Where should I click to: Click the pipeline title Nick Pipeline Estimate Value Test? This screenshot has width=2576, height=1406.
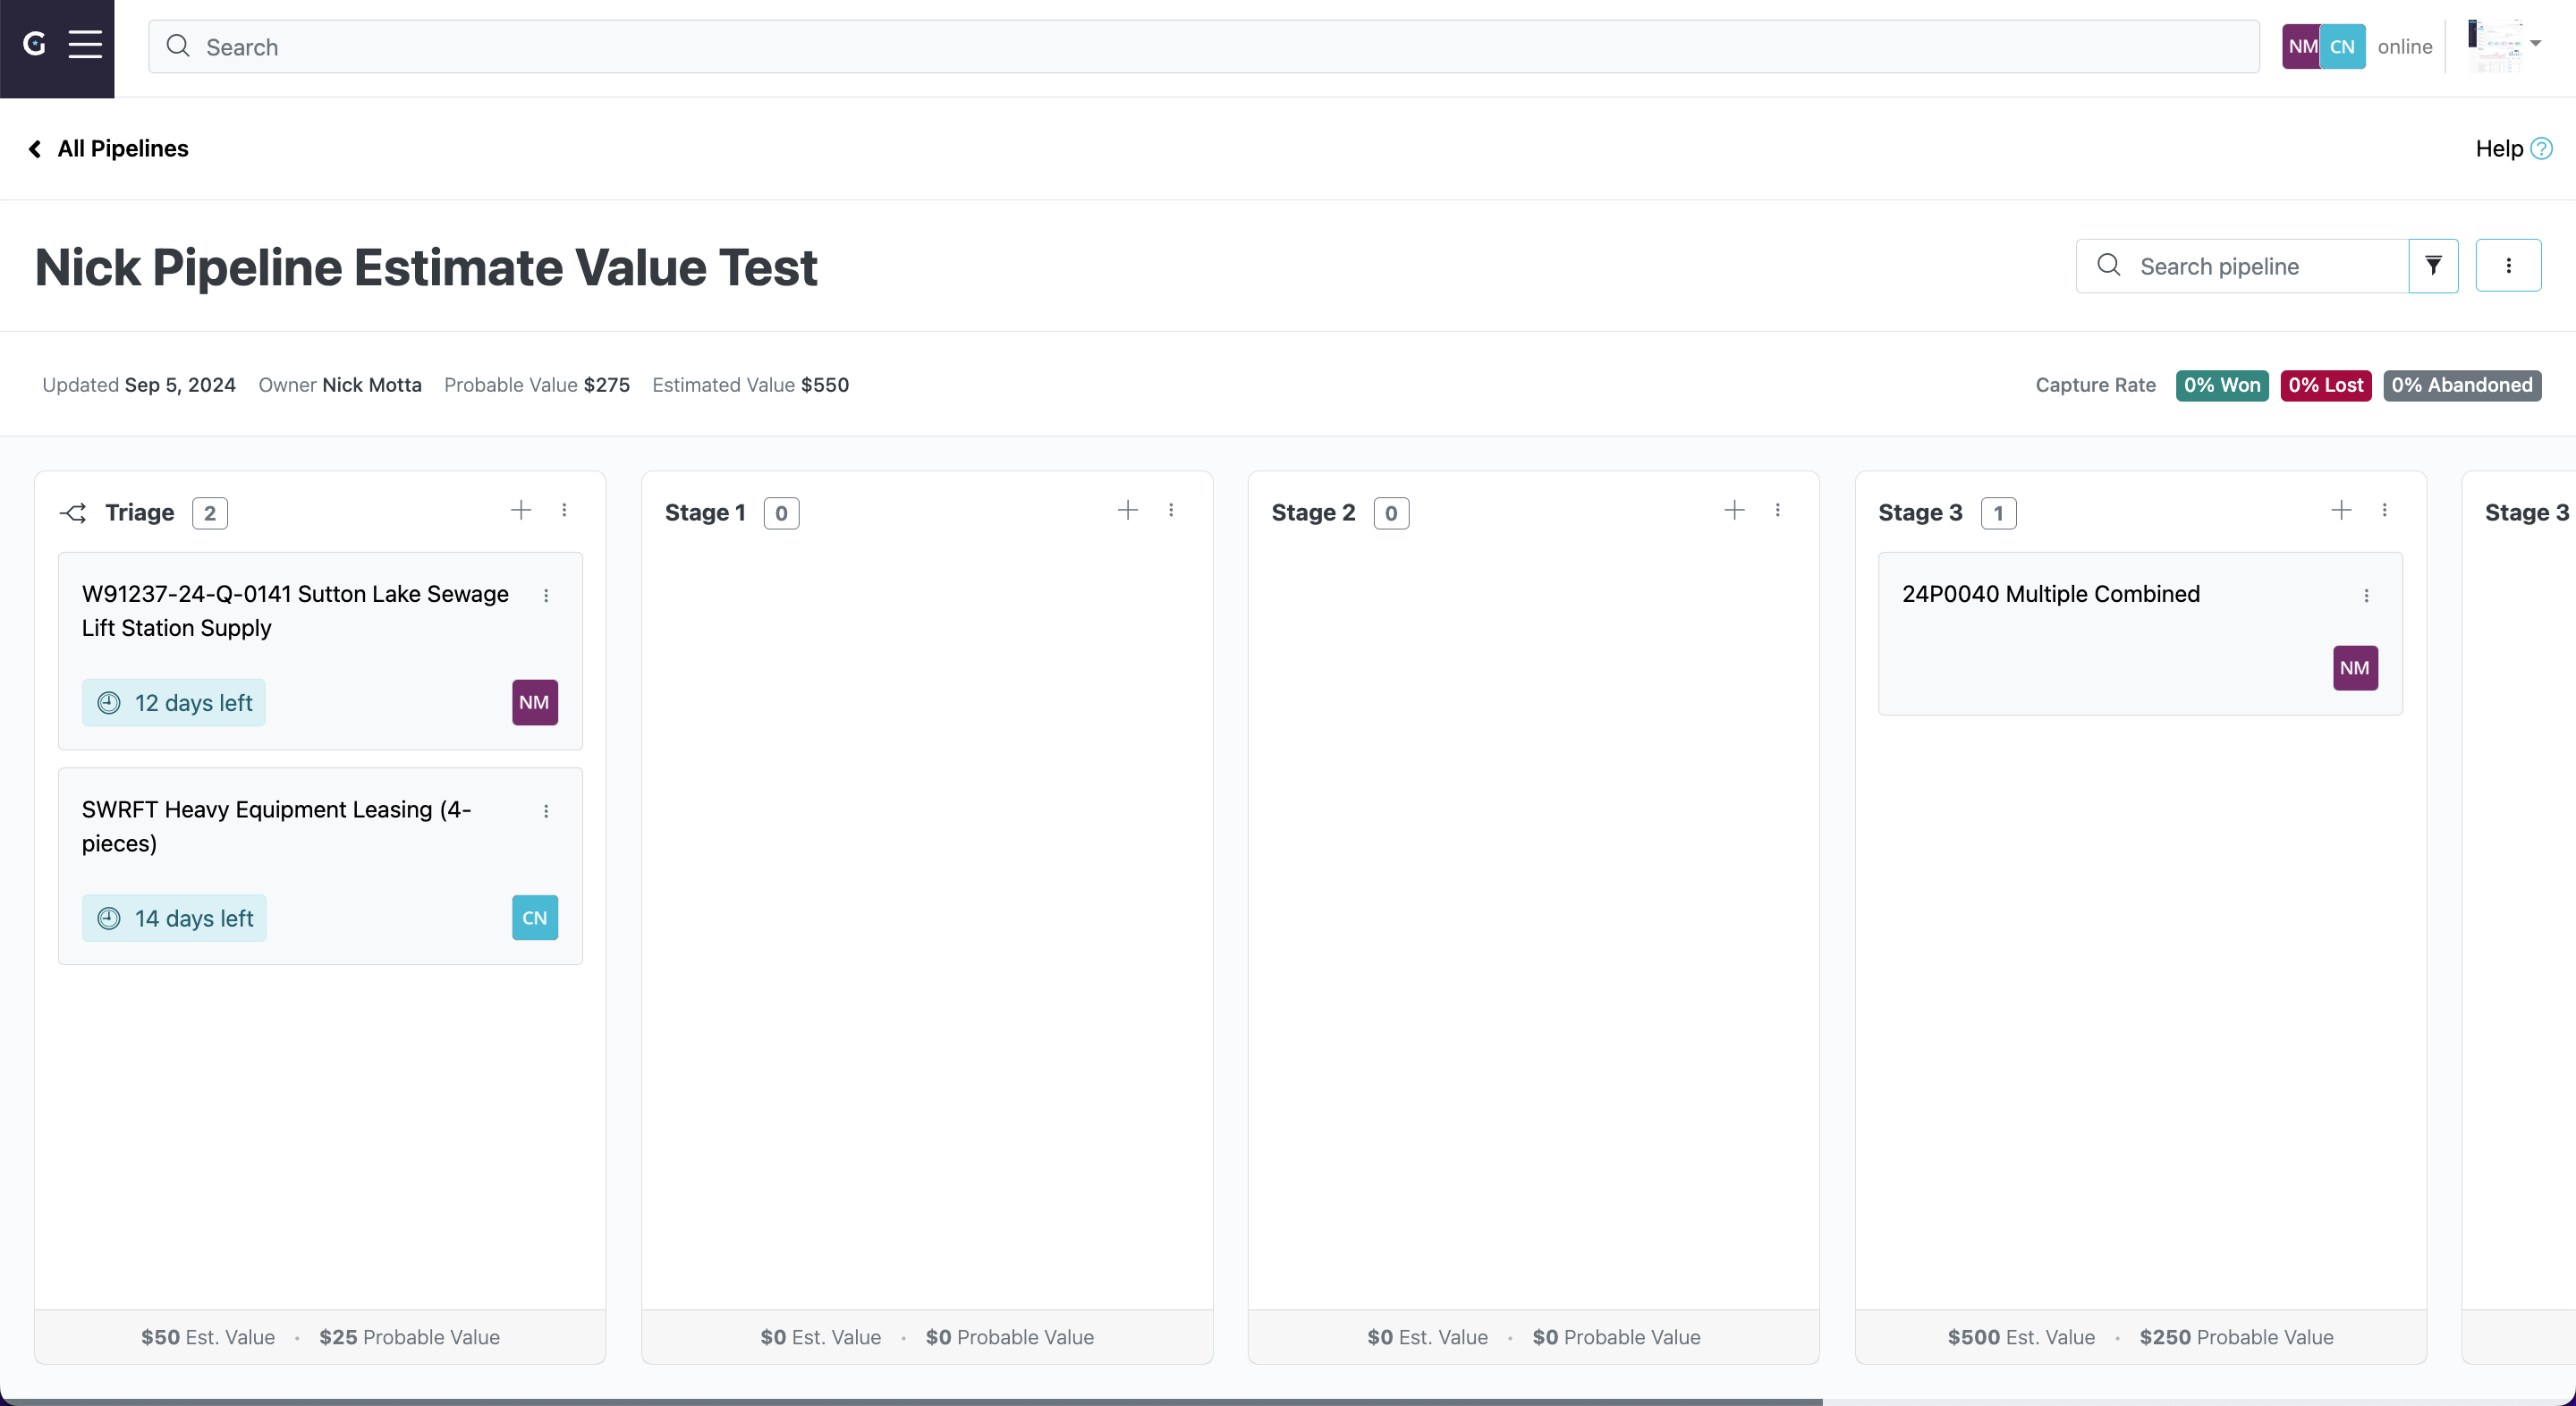click(427, 267)
